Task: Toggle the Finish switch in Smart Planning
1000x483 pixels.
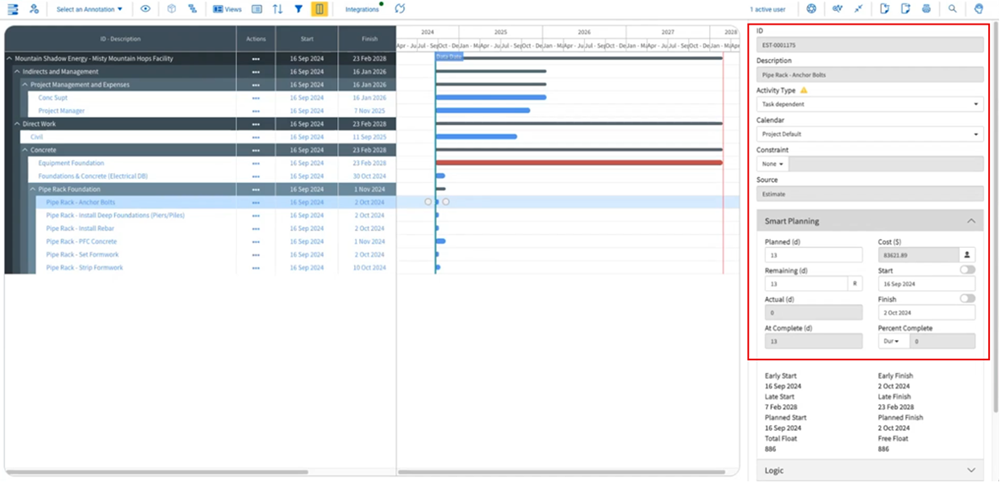Action: pos(967,299)
